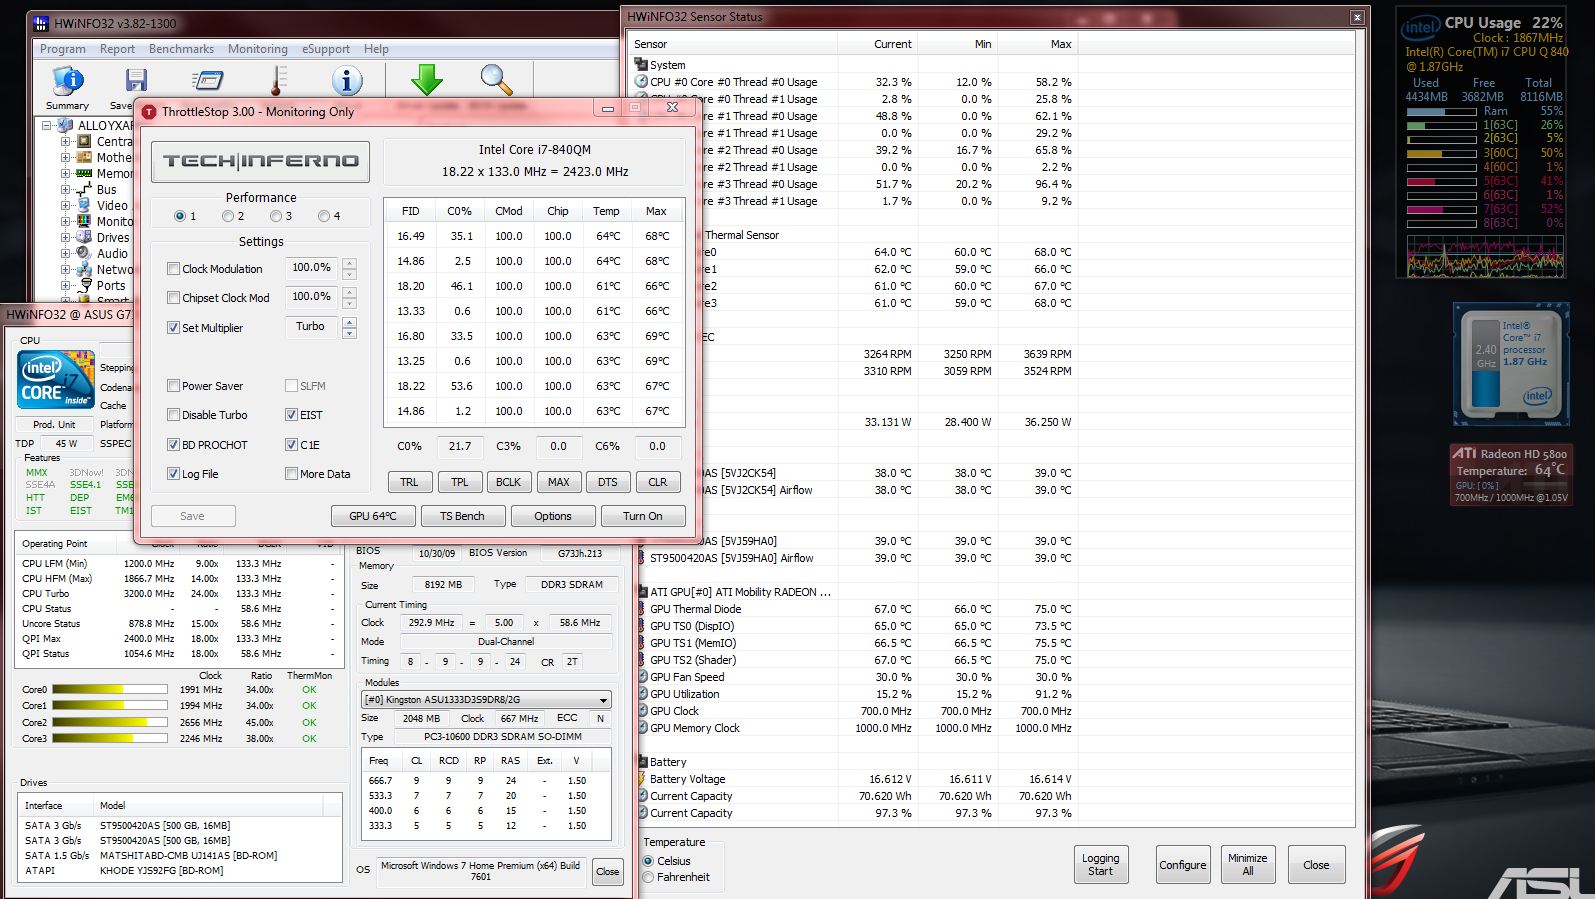Toggle the C1E checkbox
The image size is (1595, 899).
click(x=291, y=445)
